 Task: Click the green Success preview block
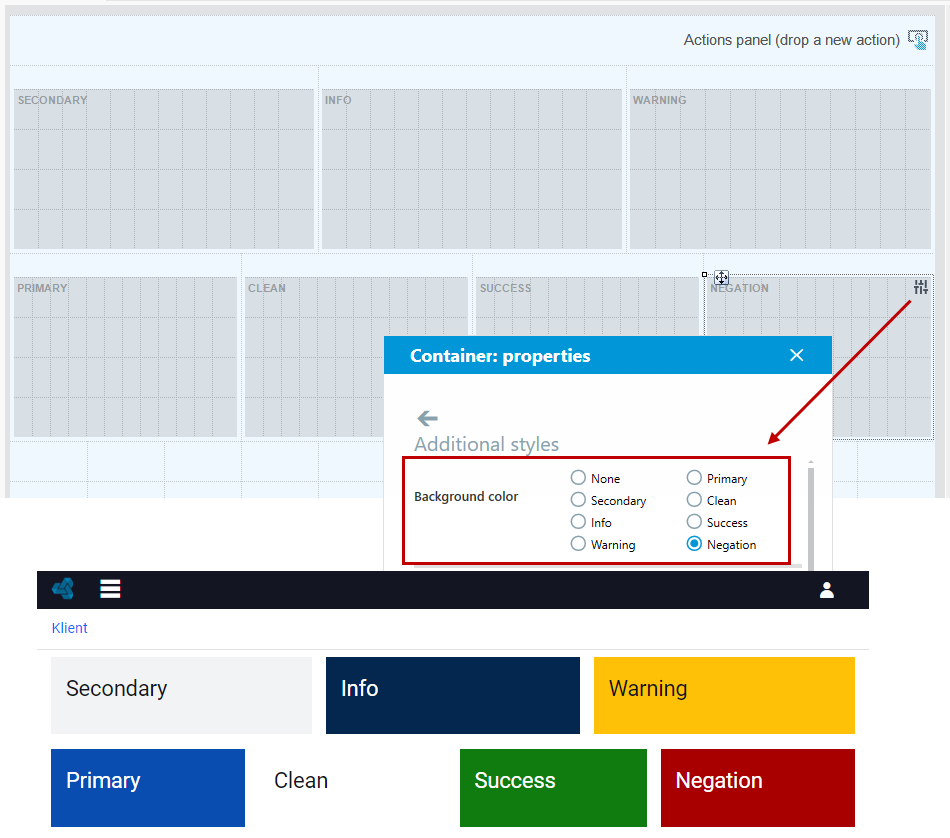coord(553,788)
